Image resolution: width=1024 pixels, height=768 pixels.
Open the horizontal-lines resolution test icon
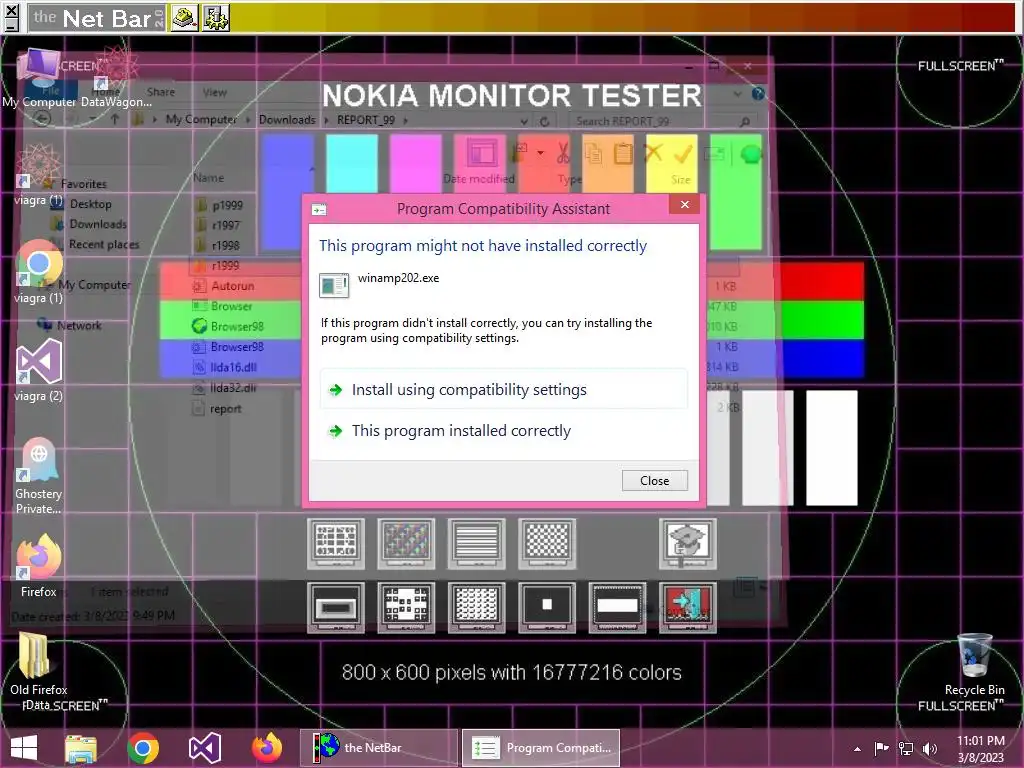point(477,543)
